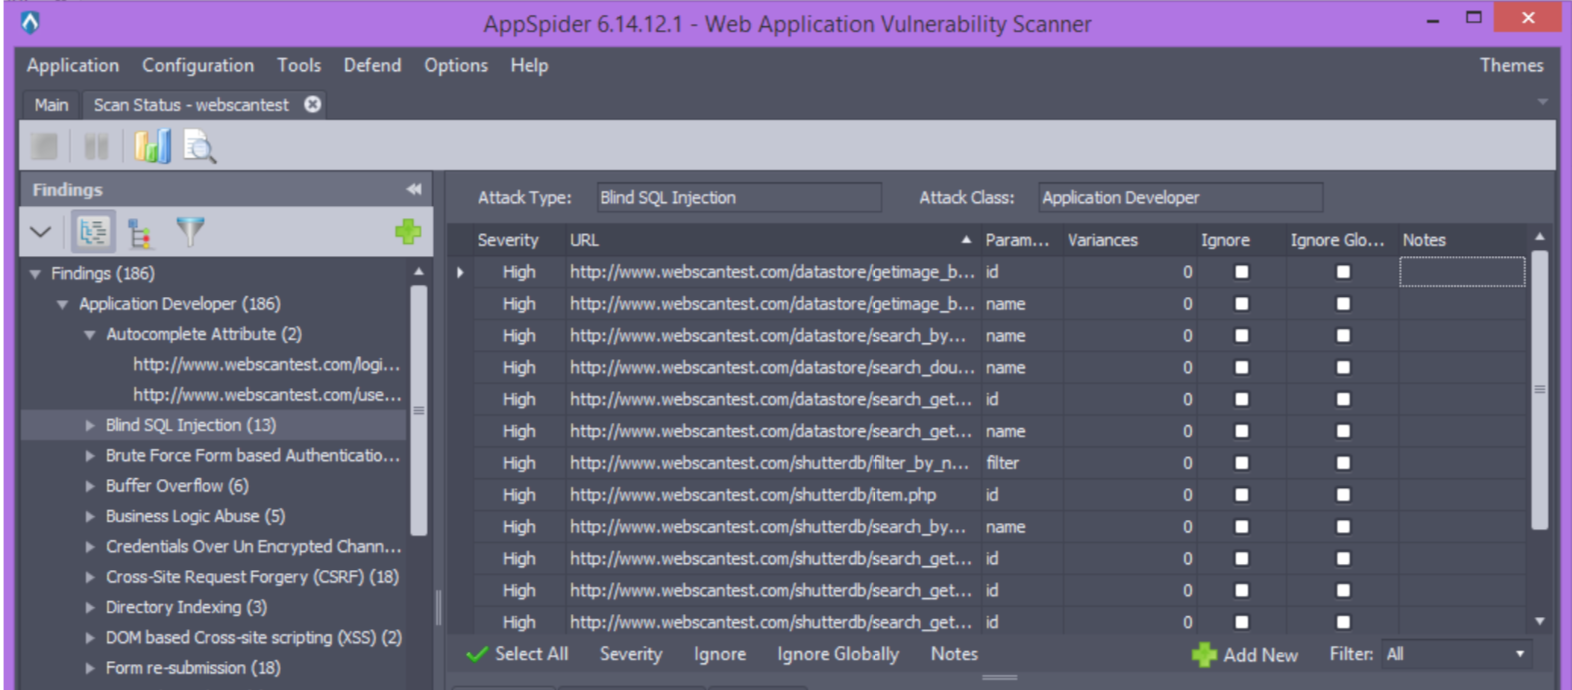Click the bottom Ignore button
This screenshot has width=1572, height=690.
tap(720, 654)
